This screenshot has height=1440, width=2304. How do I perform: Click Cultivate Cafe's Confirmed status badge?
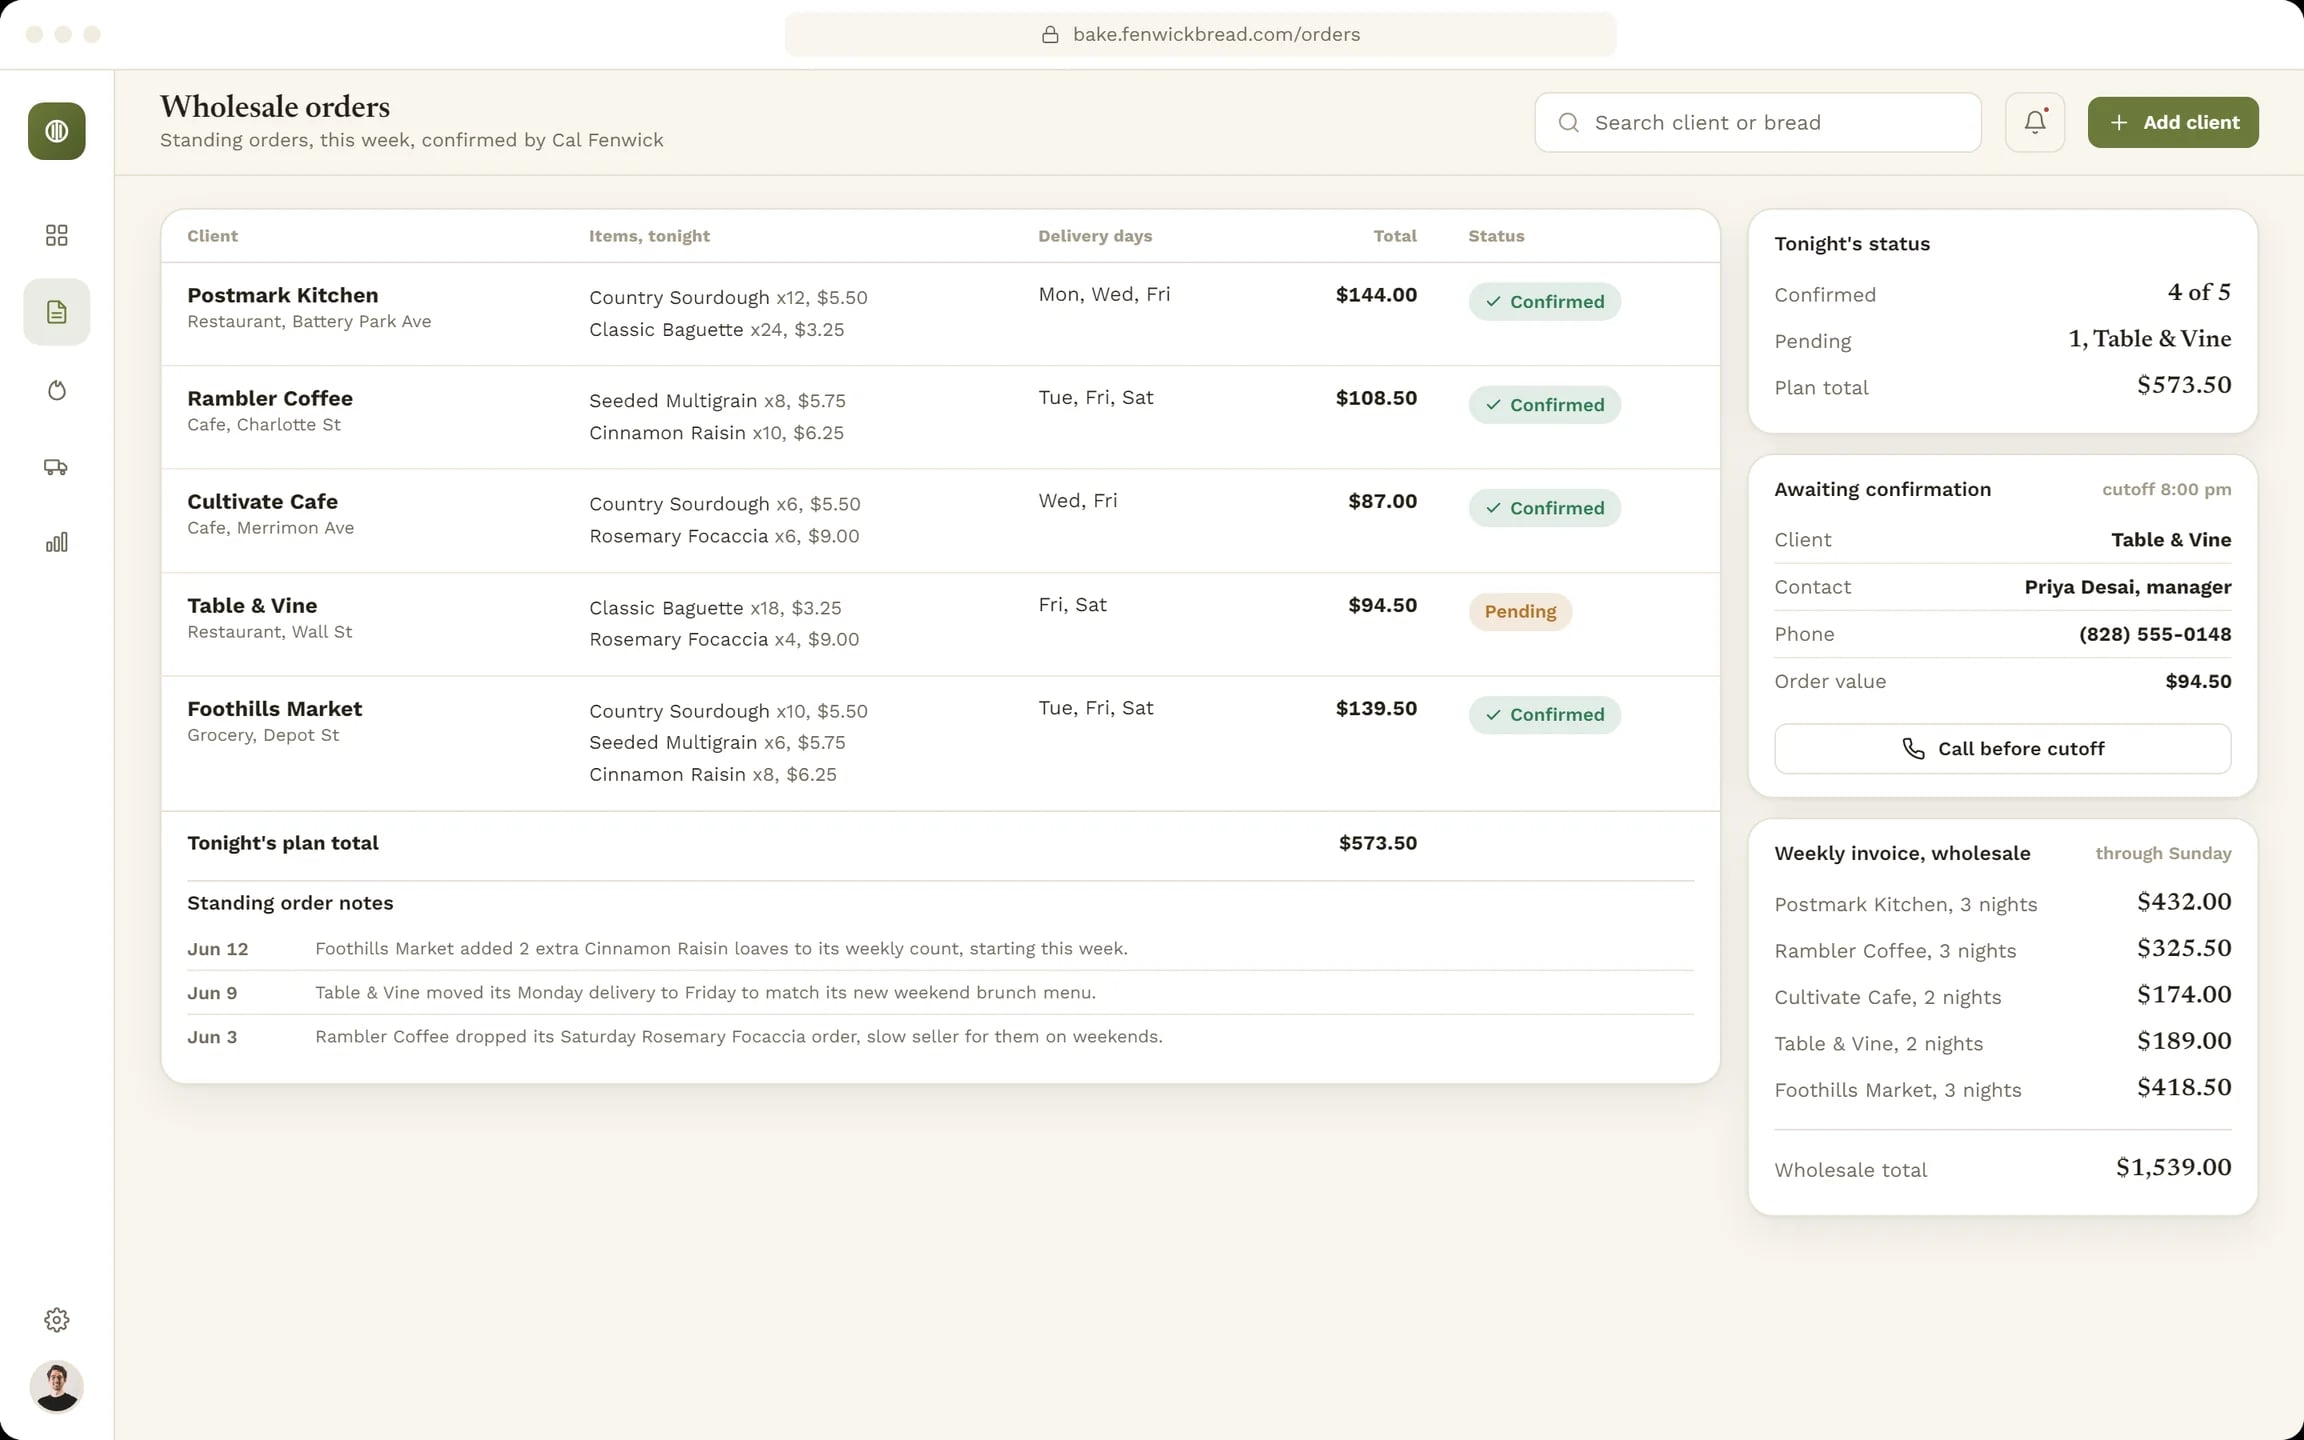(x=1545, y=508)
